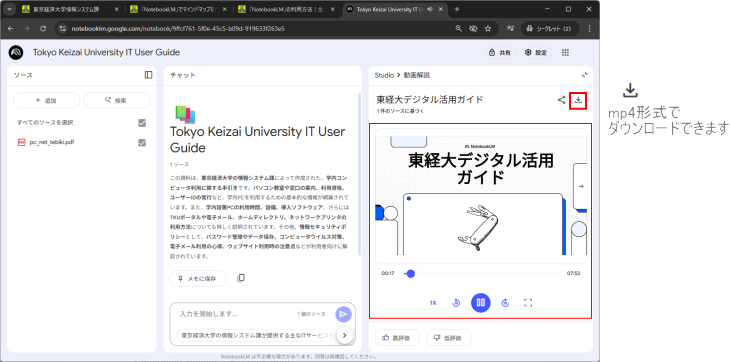Open the pc_net_tebiki.pdf source

click(52, 142)
